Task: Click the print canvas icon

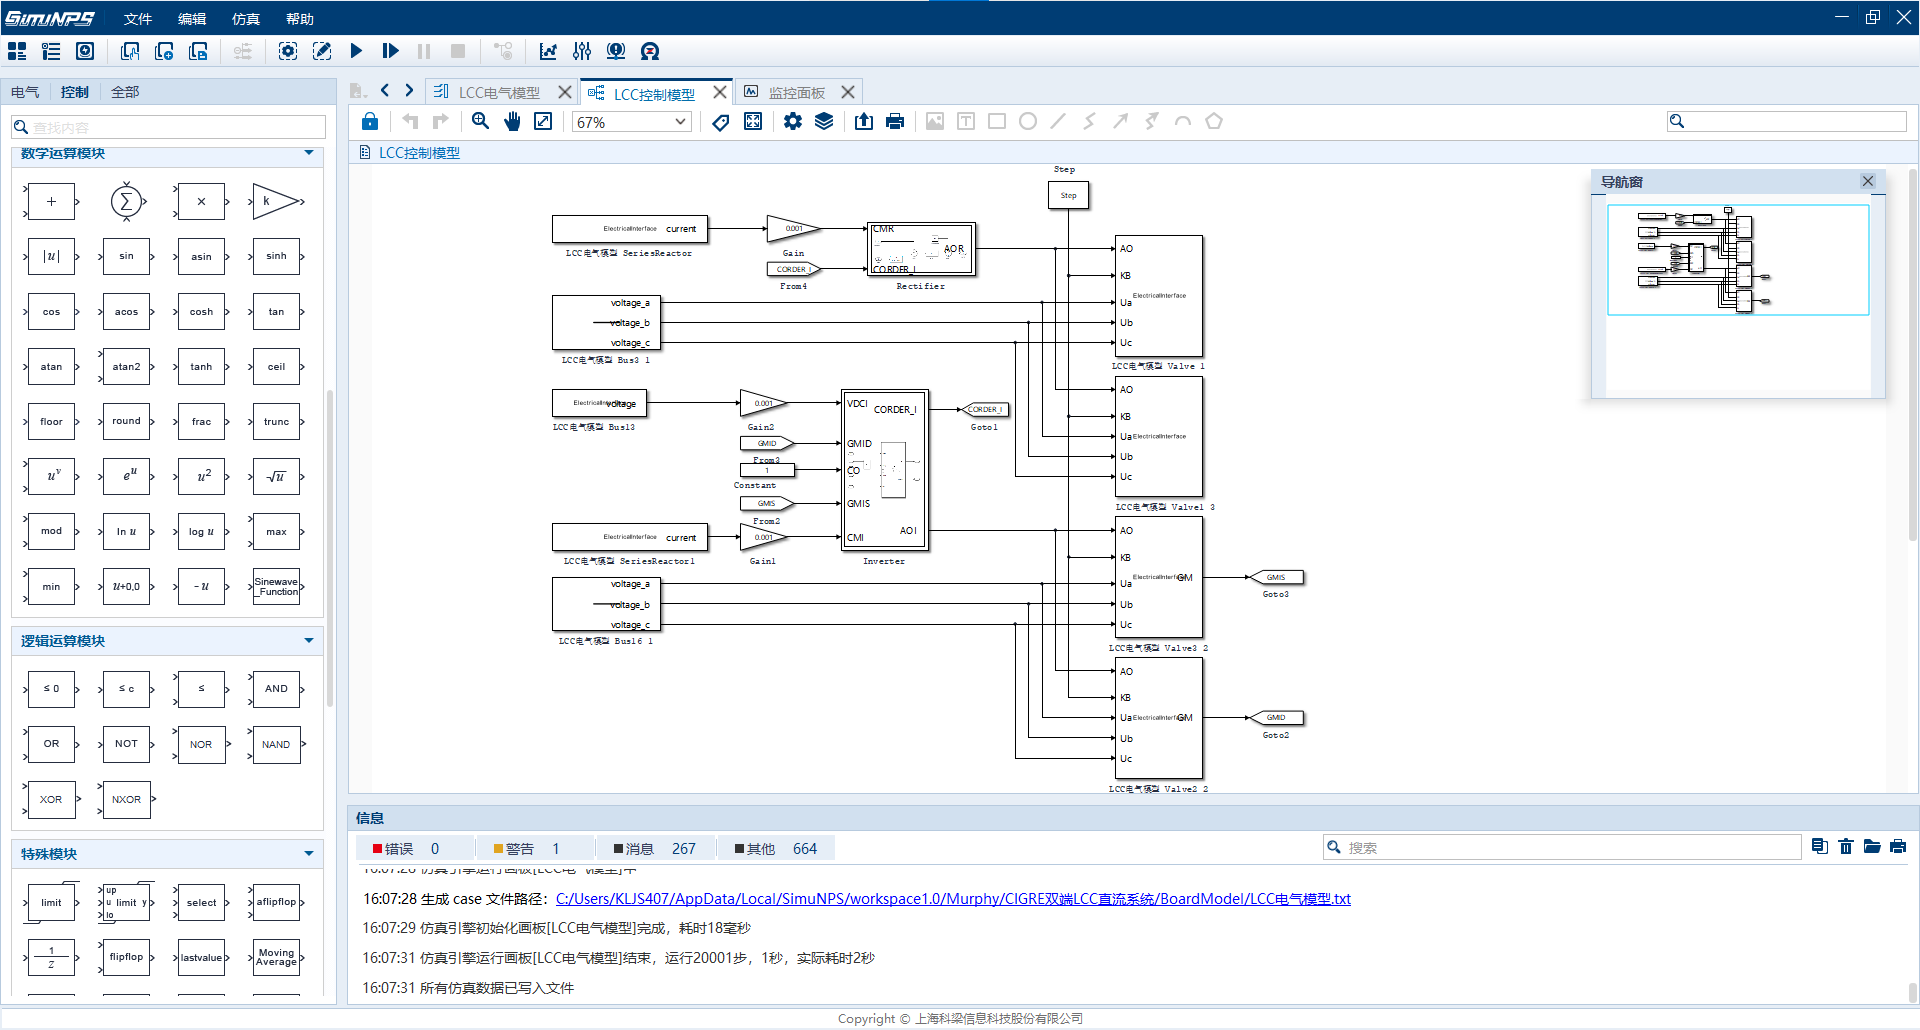Action: point(895,121)
